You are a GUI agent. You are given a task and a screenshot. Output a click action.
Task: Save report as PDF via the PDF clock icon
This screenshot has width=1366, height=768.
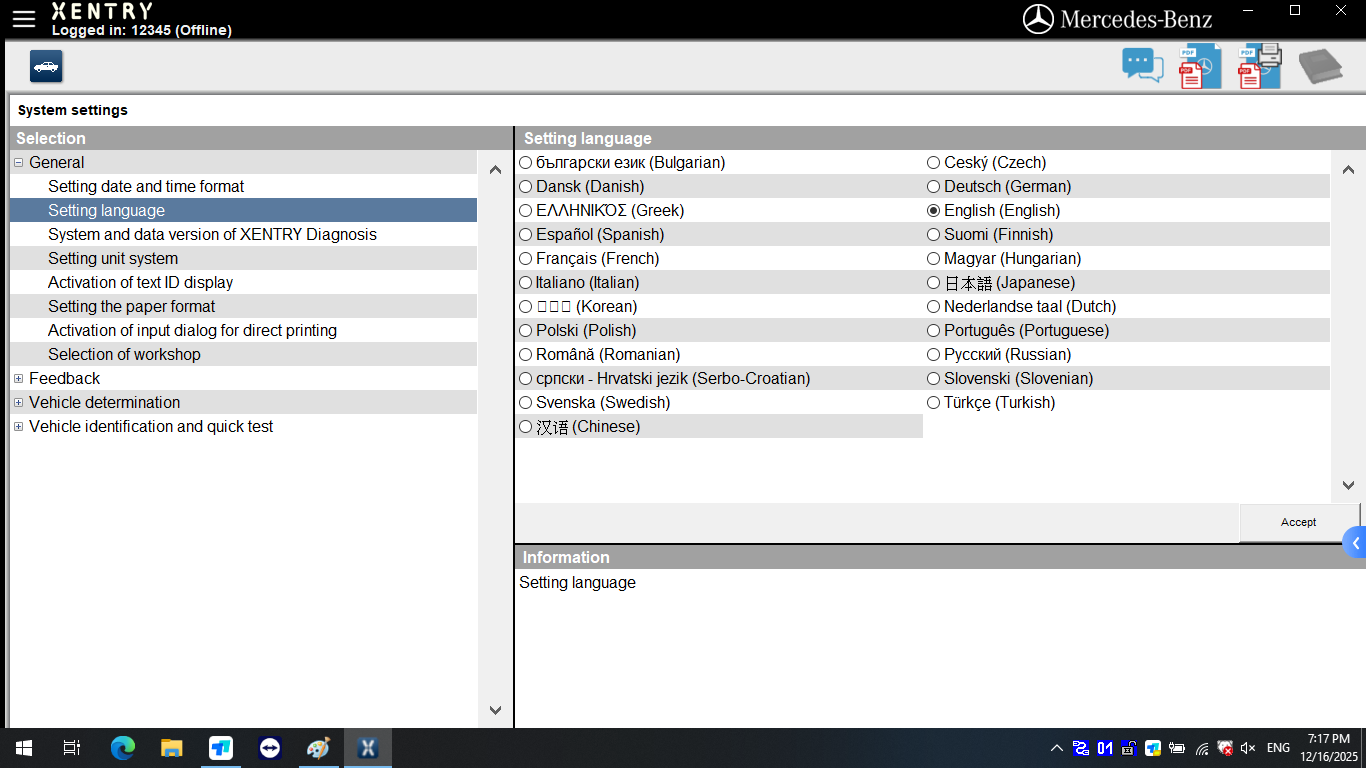point(1199,64)
